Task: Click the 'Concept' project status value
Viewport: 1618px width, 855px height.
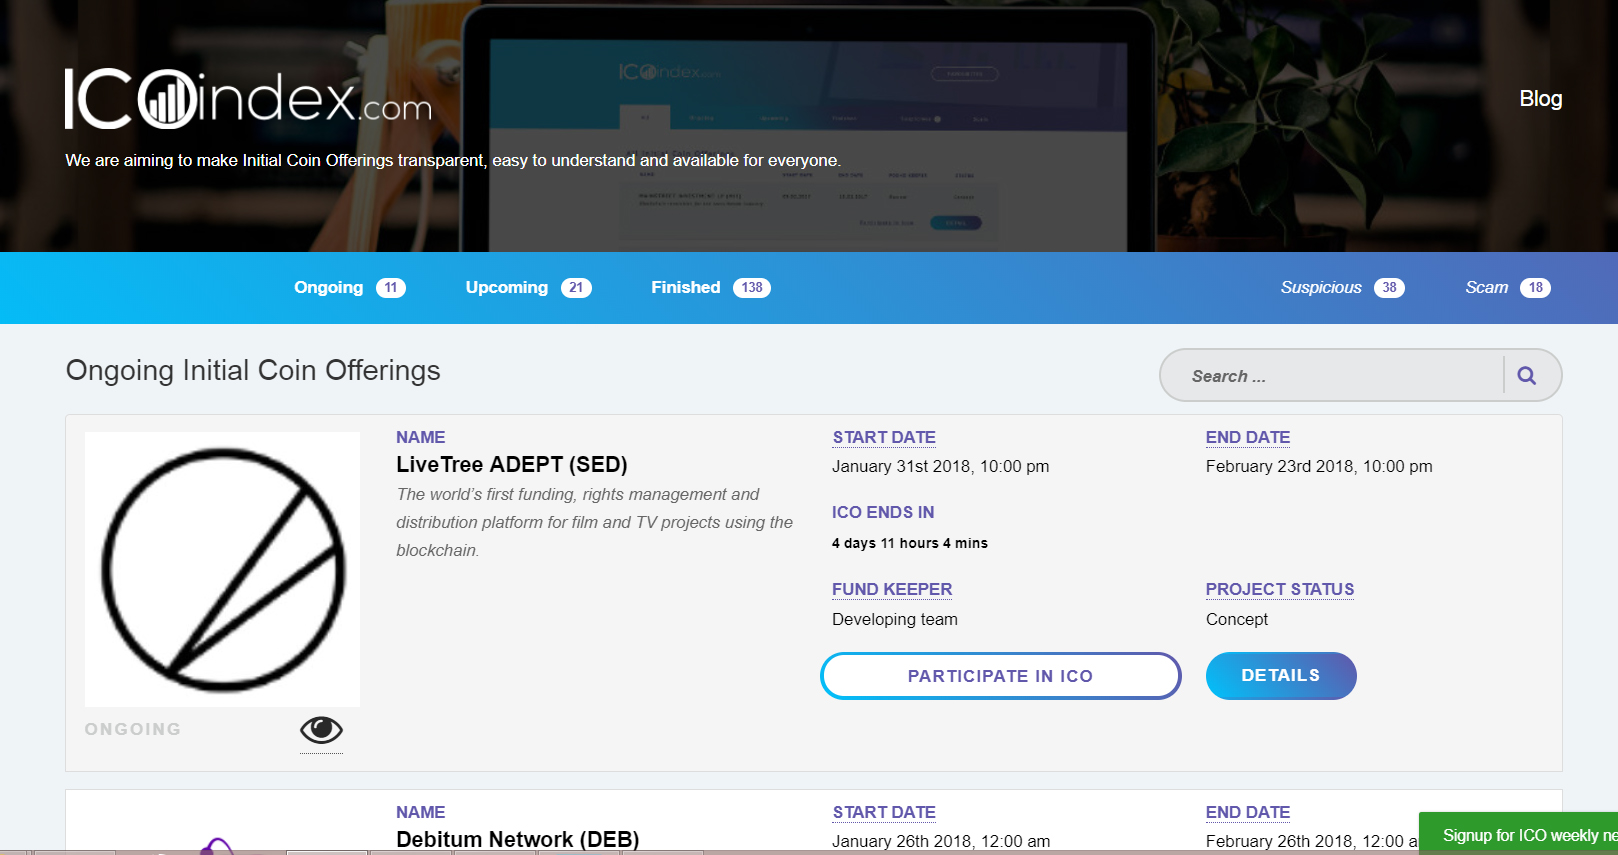Action: pyautogui.click(x=1237, y=619)
